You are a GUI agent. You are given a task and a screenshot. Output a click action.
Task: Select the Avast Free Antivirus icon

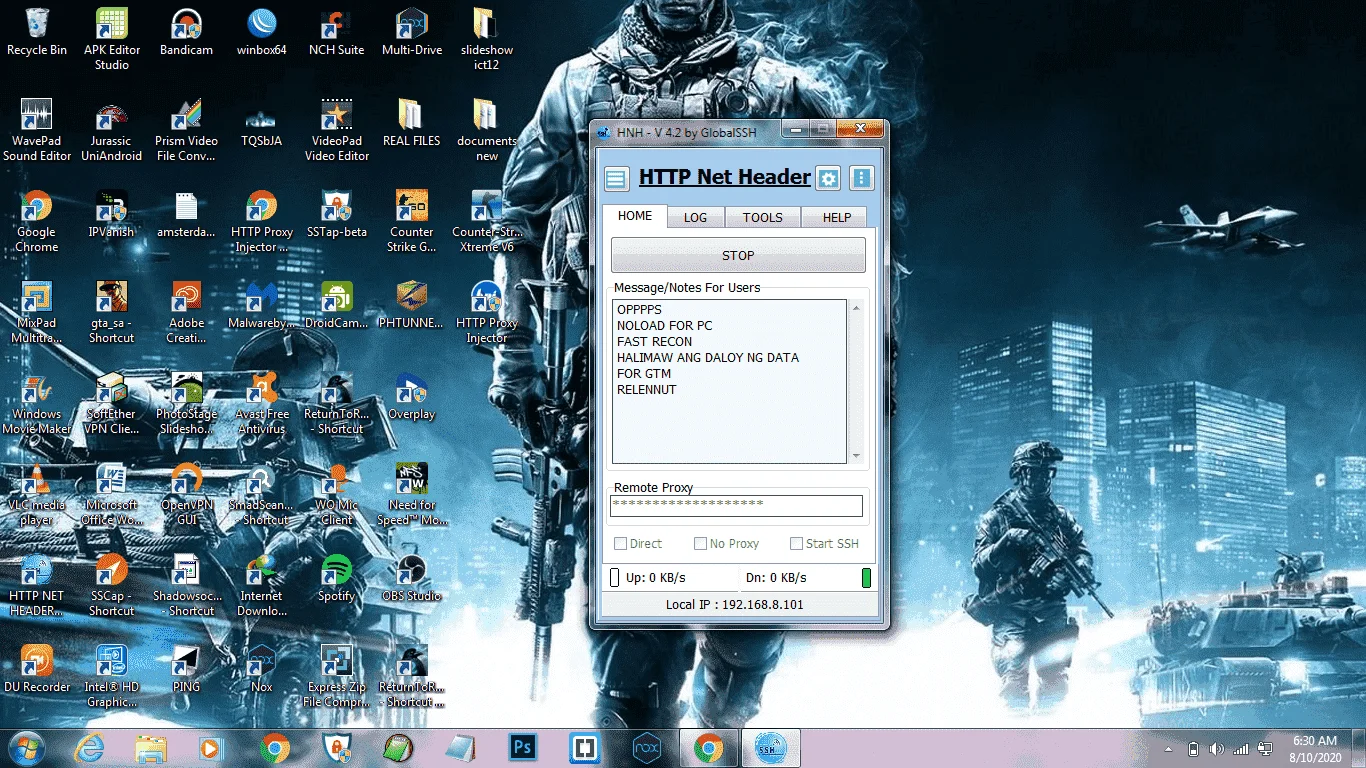[262, 403]
